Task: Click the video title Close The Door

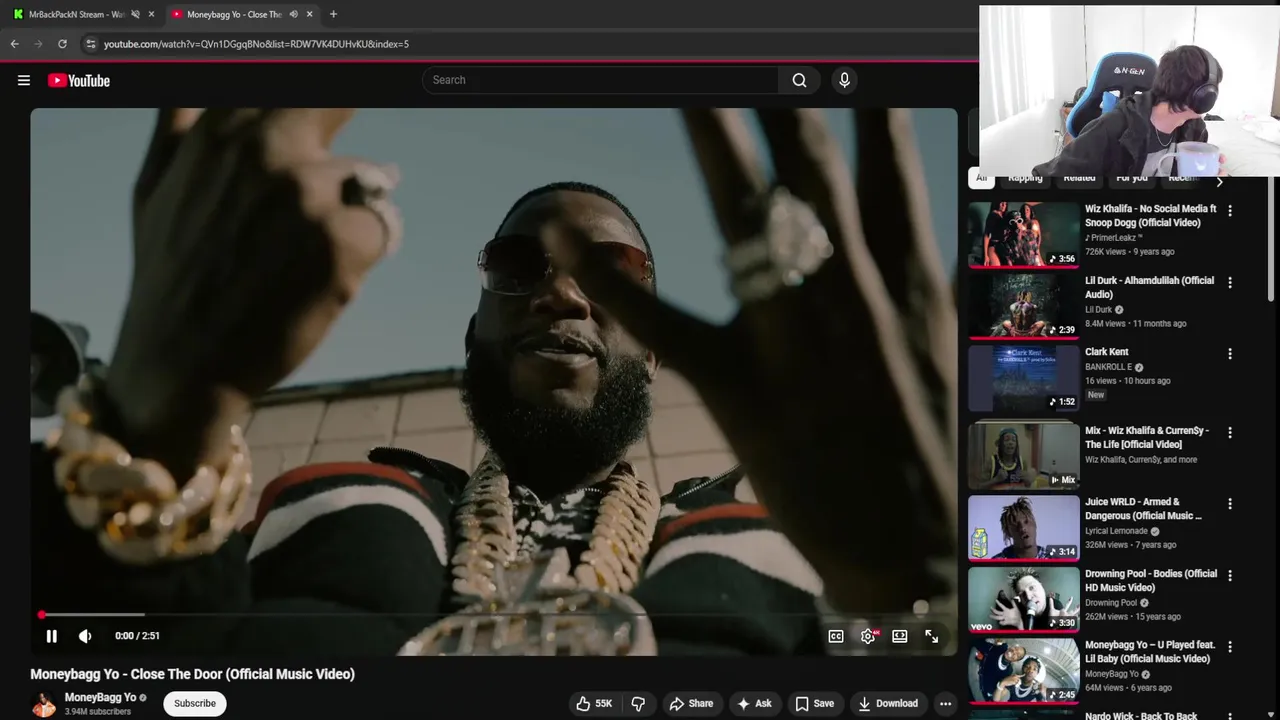Action: point(192,674)
